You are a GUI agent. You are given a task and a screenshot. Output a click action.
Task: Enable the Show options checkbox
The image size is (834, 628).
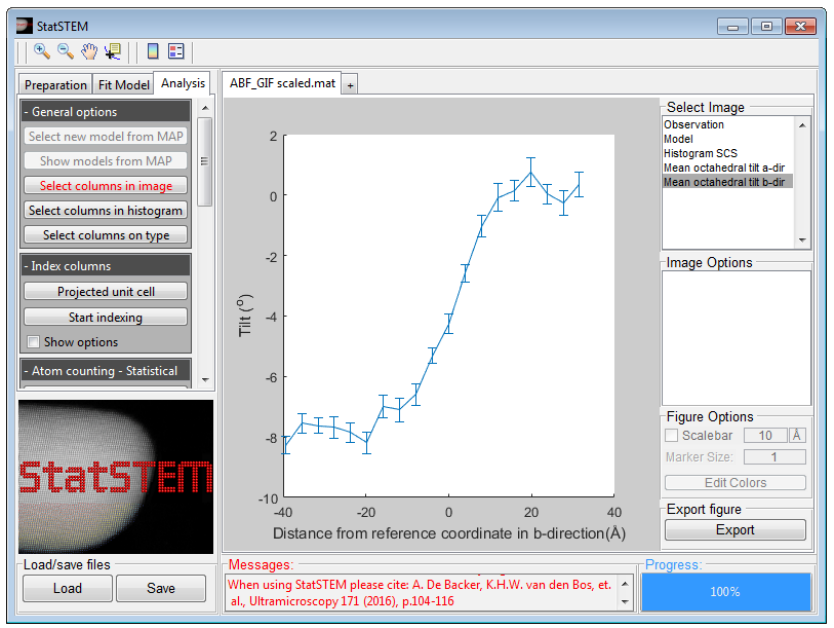[x=34, y=342]
